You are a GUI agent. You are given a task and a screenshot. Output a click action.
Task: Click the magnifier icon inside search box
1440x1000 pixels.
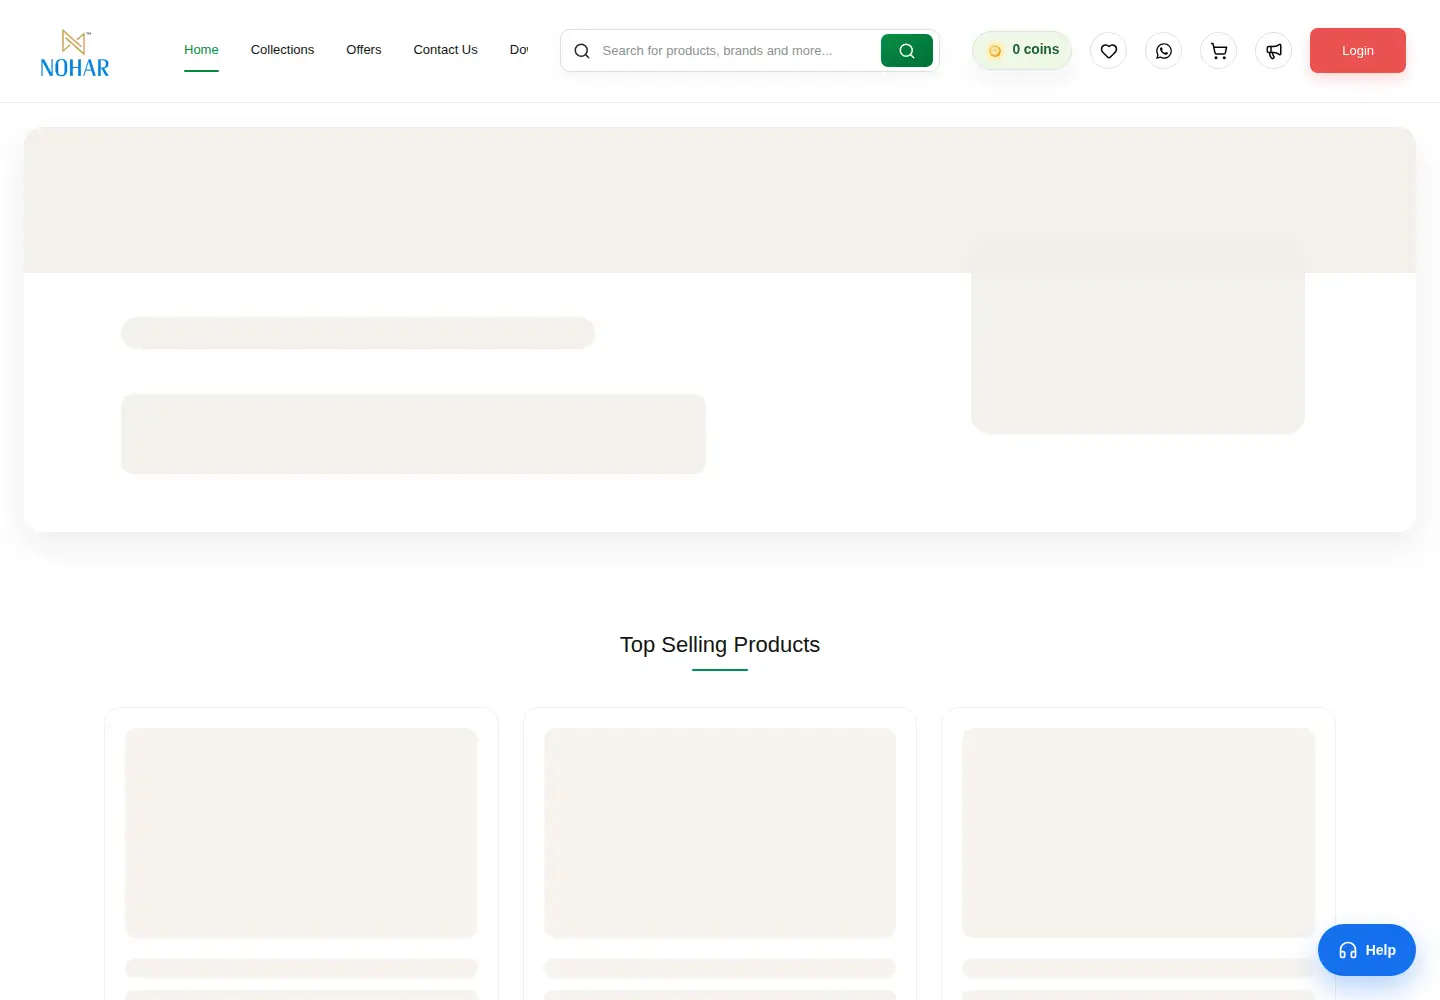pyautogui.click(x=582, y=51)
